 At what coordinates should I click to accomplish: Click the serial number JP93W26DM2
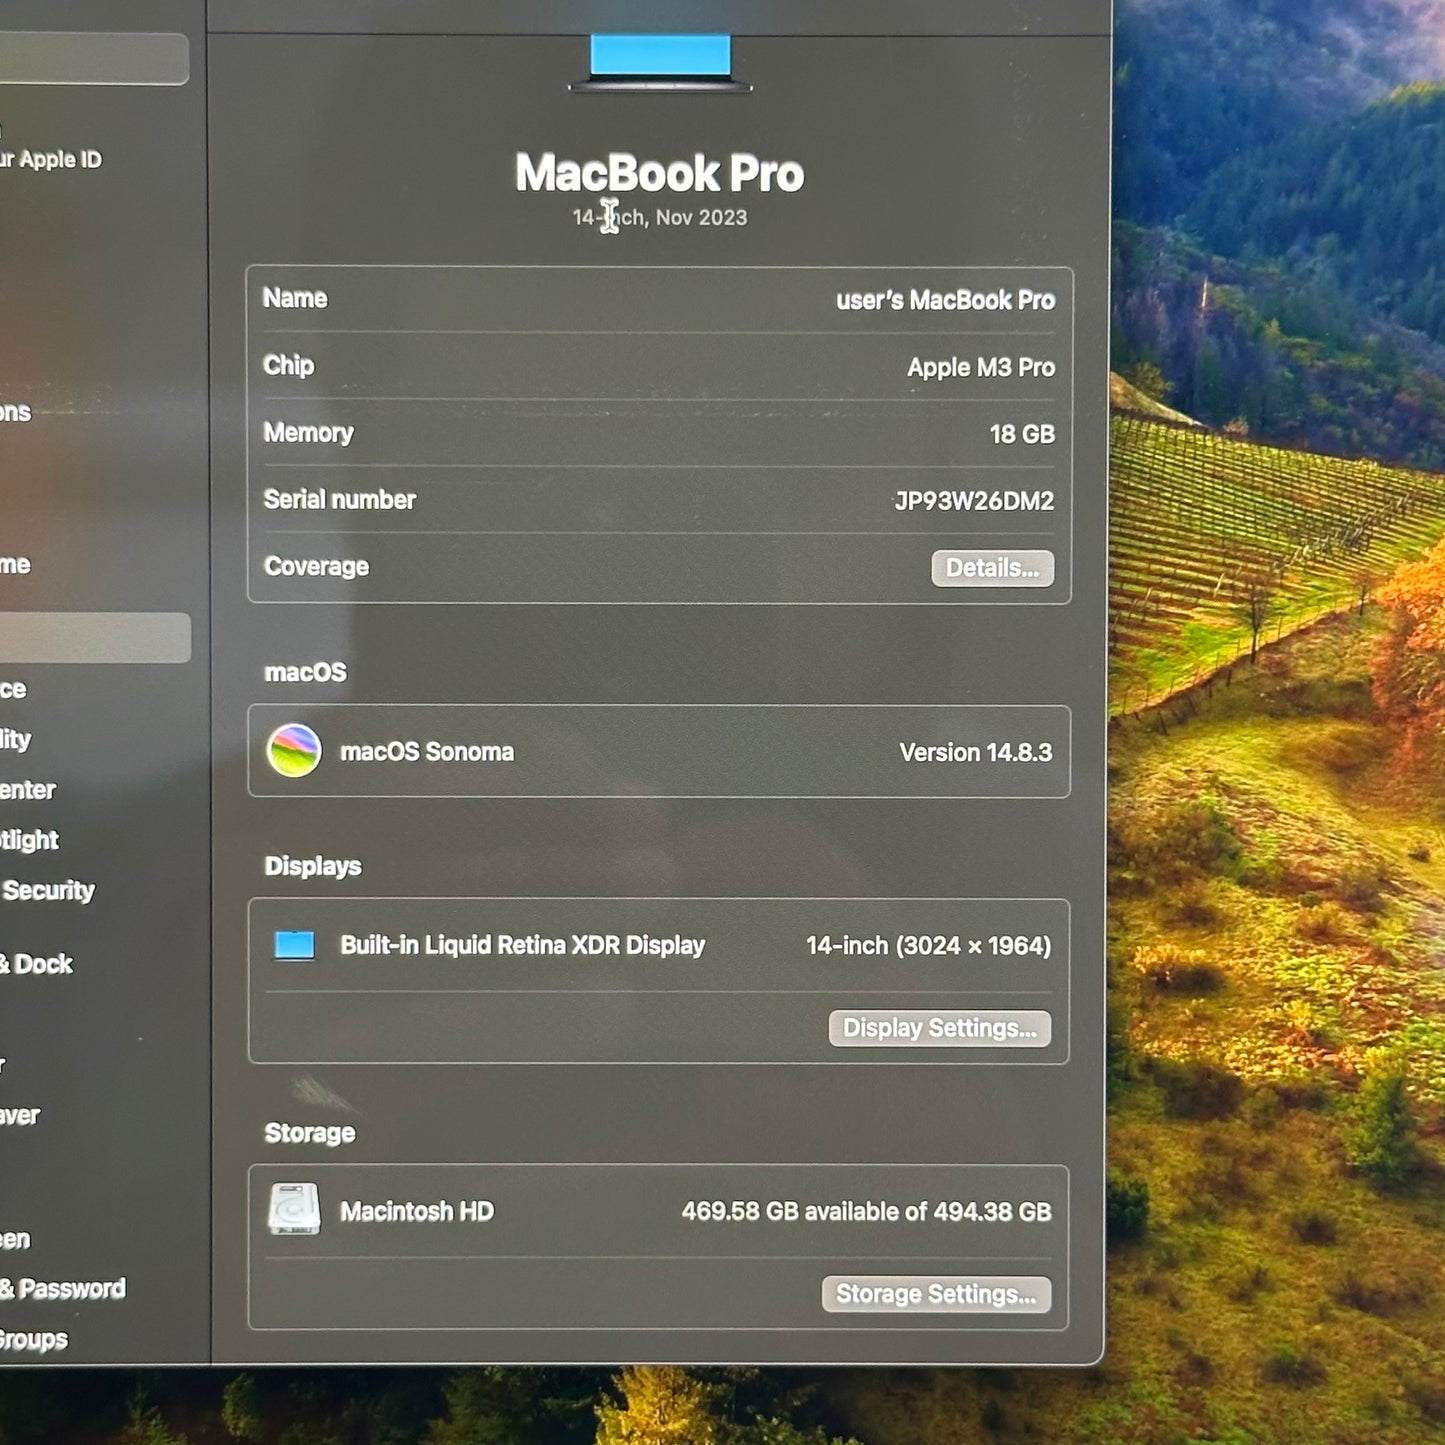pos(974,501)
